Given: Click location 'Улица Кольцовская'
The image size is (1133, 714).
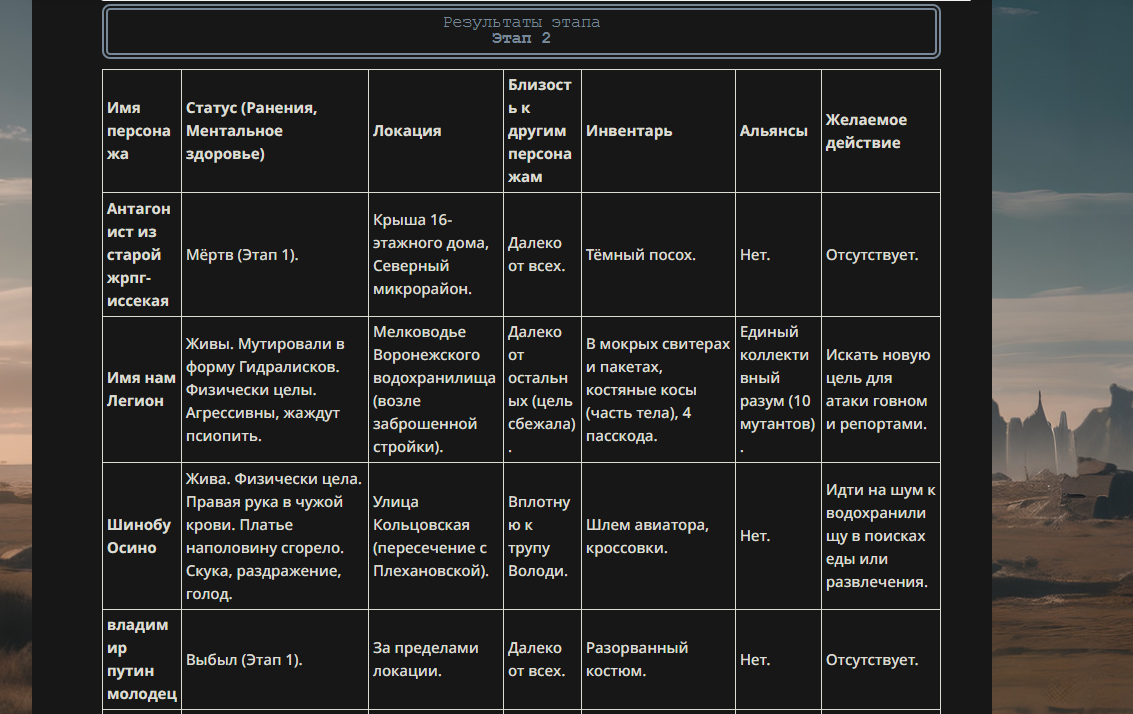Looking at the screenshot, I should 436,536.
